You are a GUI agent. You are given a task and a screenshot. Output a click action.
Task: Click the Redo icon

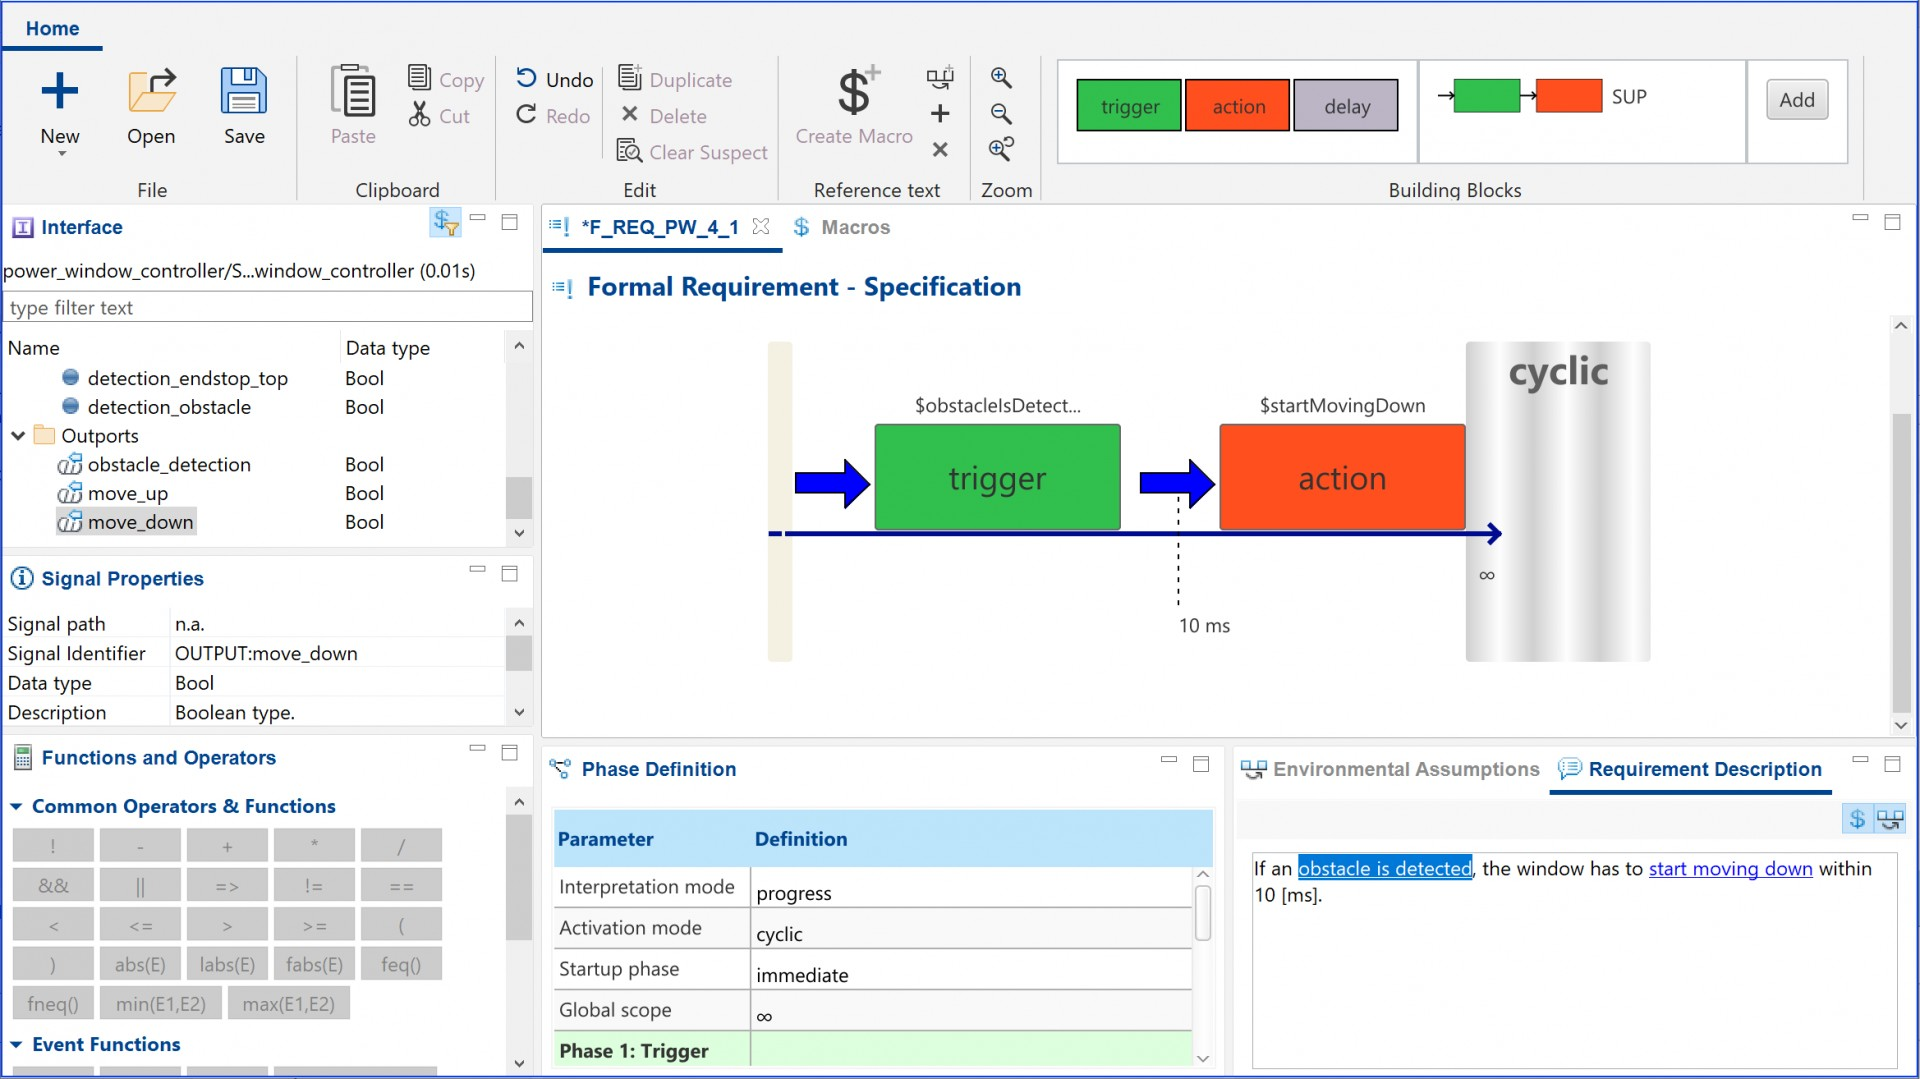(527, 115)
